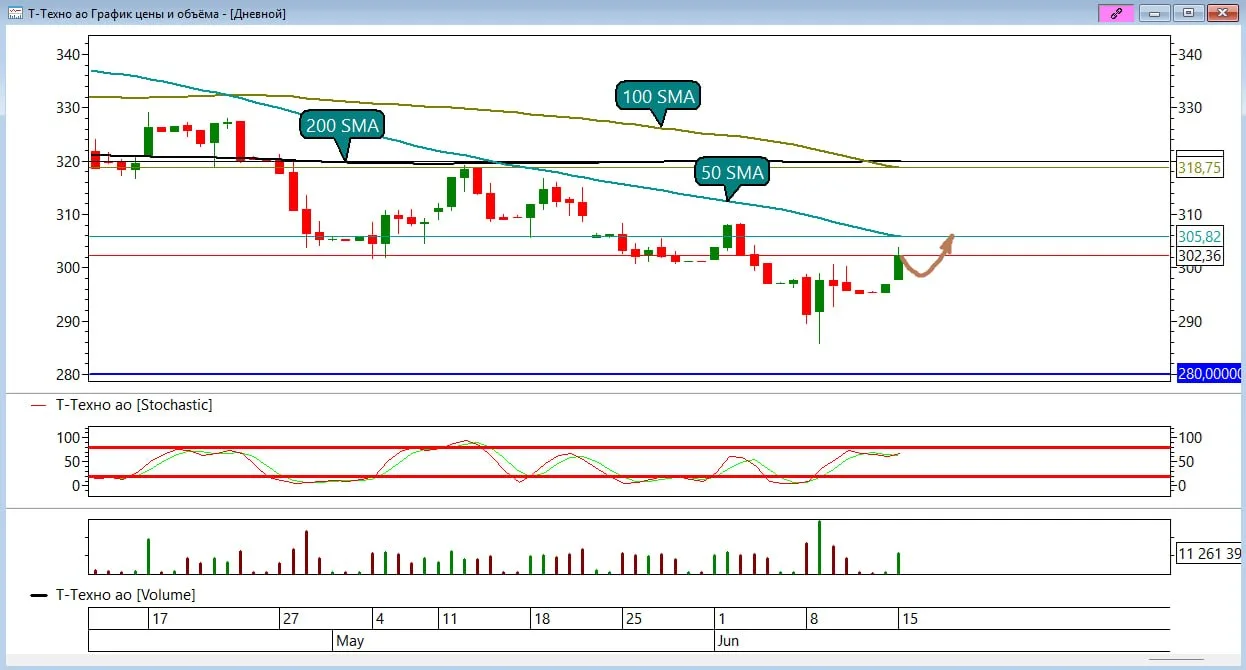Click date label 18 on time axis
The height and width of the screenshot is (670, 1246).
[x=542, y=619]
